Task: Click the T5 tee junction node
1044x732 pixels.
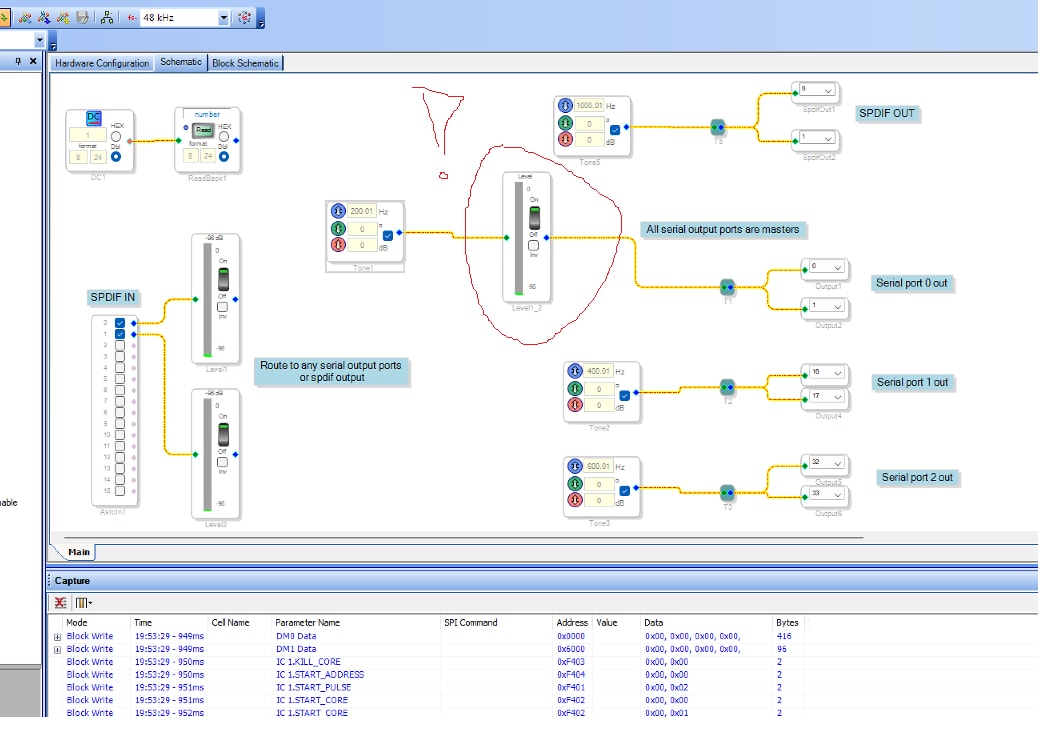Action: tap(717, 127)
